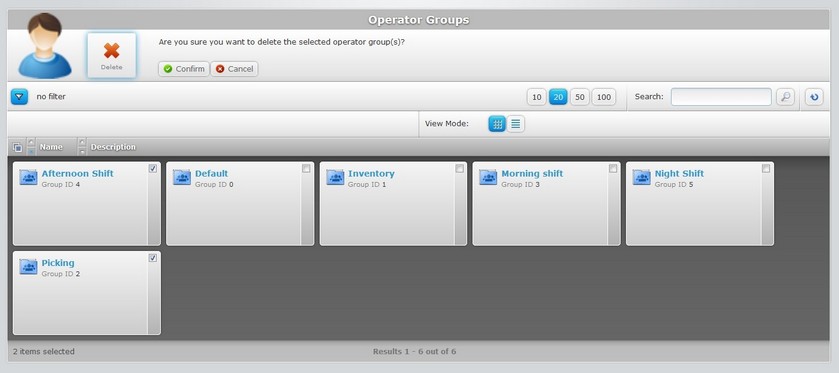Click the 'Group ID 4' text

(60, 185)
